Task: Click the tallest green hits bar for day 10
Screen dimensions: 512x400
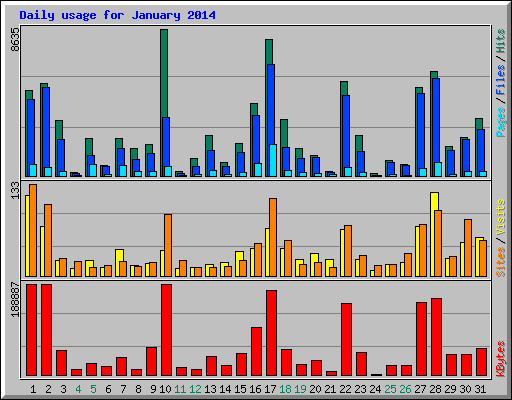Action: pos(164,73)
